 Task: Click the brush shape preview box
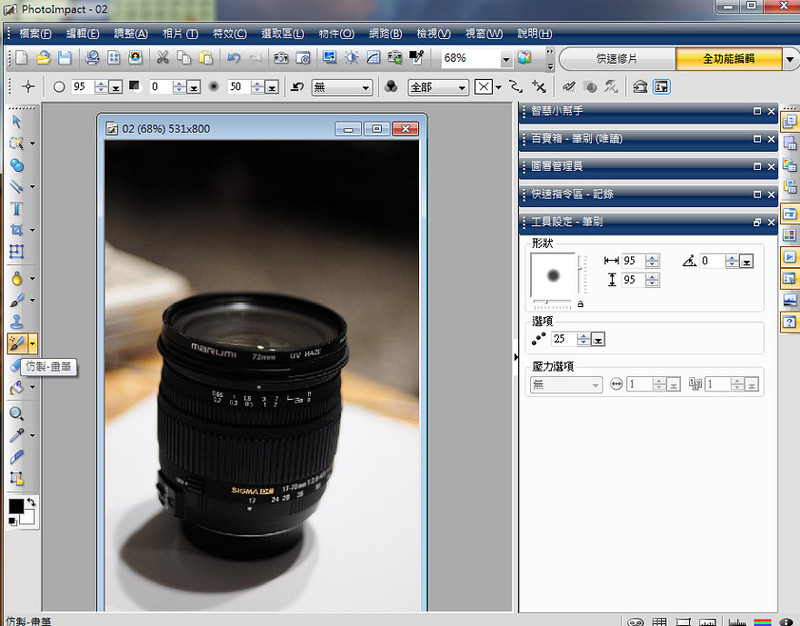click(x=553, y=276)
